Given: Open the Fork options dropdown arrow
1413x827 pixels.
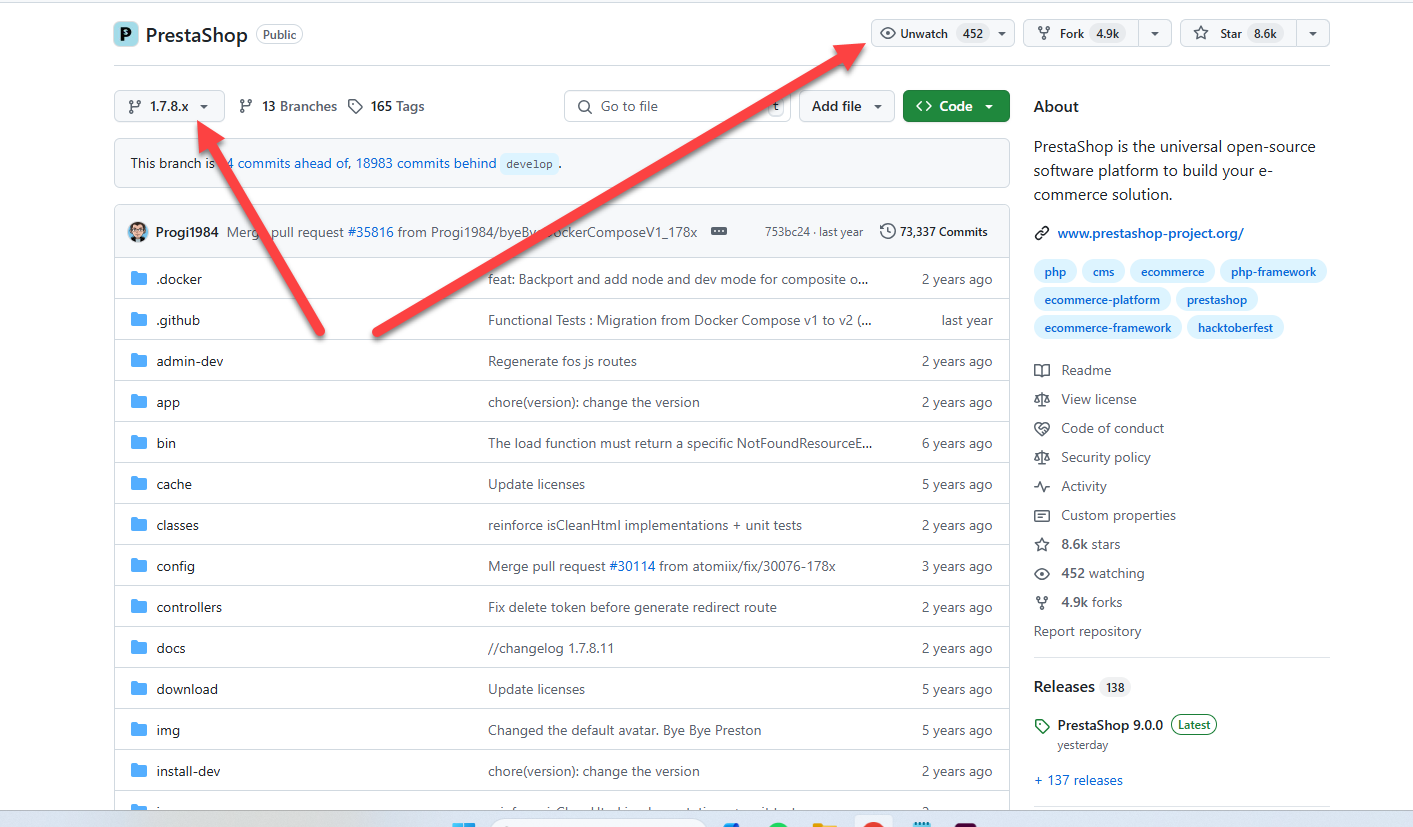Looking at the screenshot, I should click(1155, 34).
